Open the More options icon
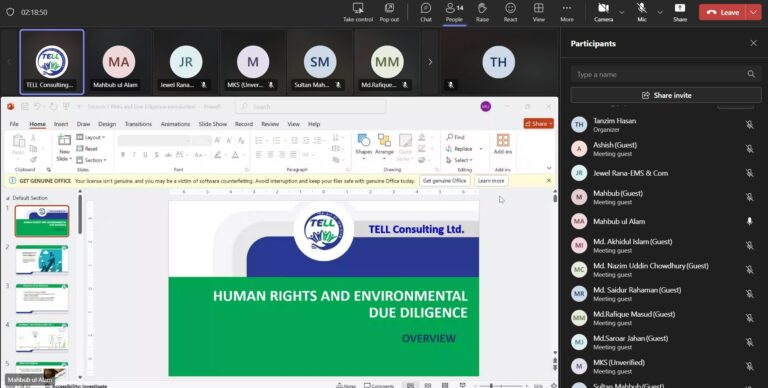This screenshot has height=388, width=768. tap(567, 8)
